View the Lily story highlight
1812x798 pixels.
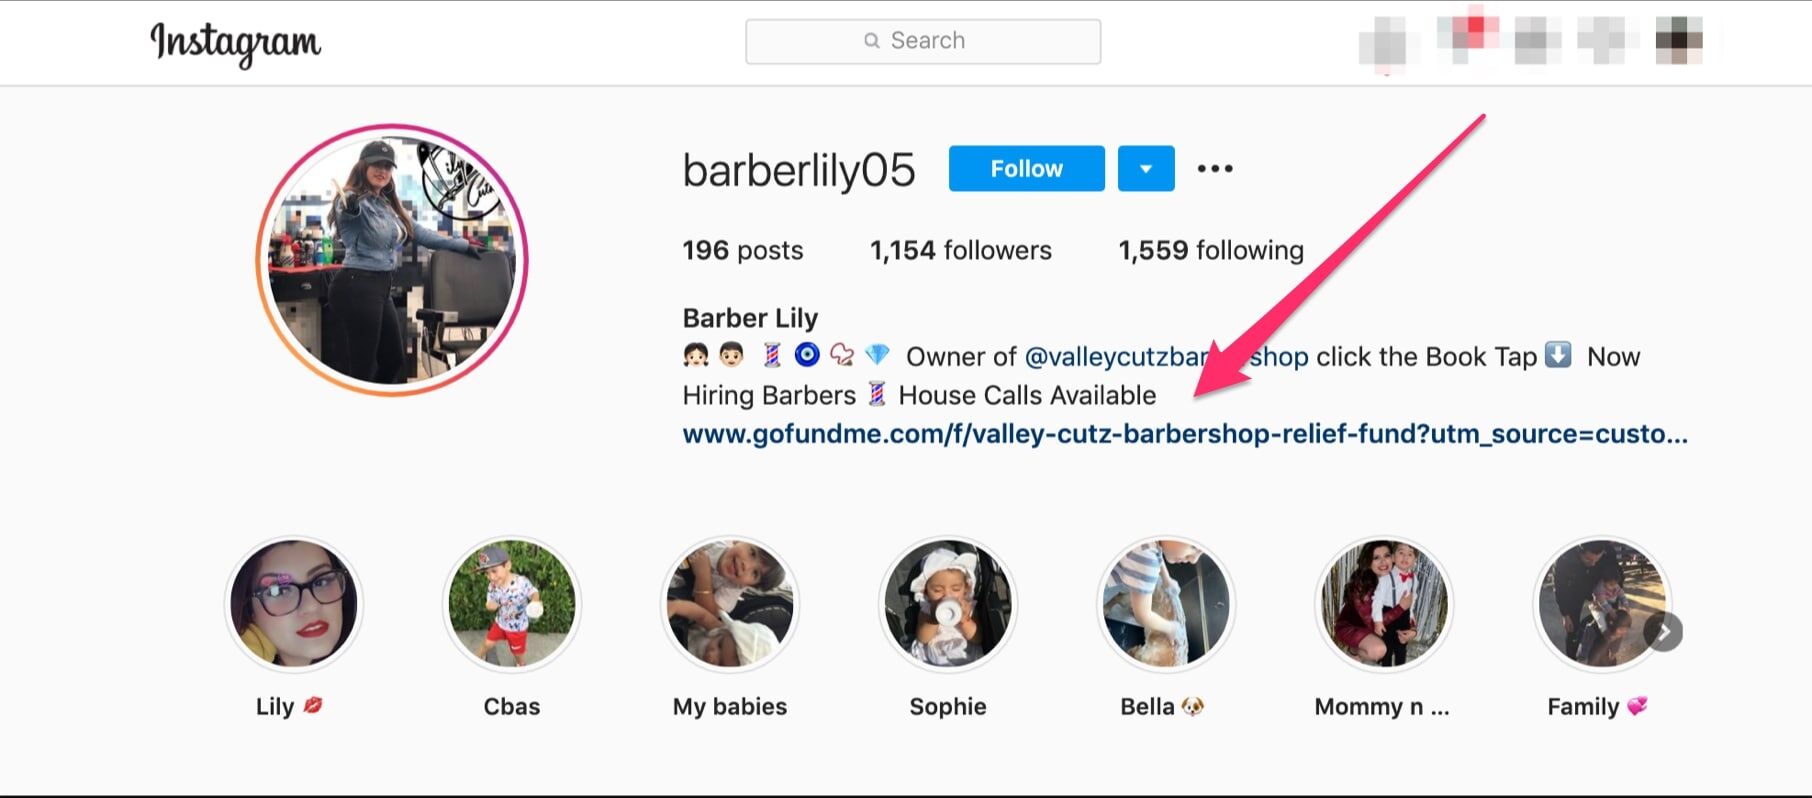click(x=293, y=604)
